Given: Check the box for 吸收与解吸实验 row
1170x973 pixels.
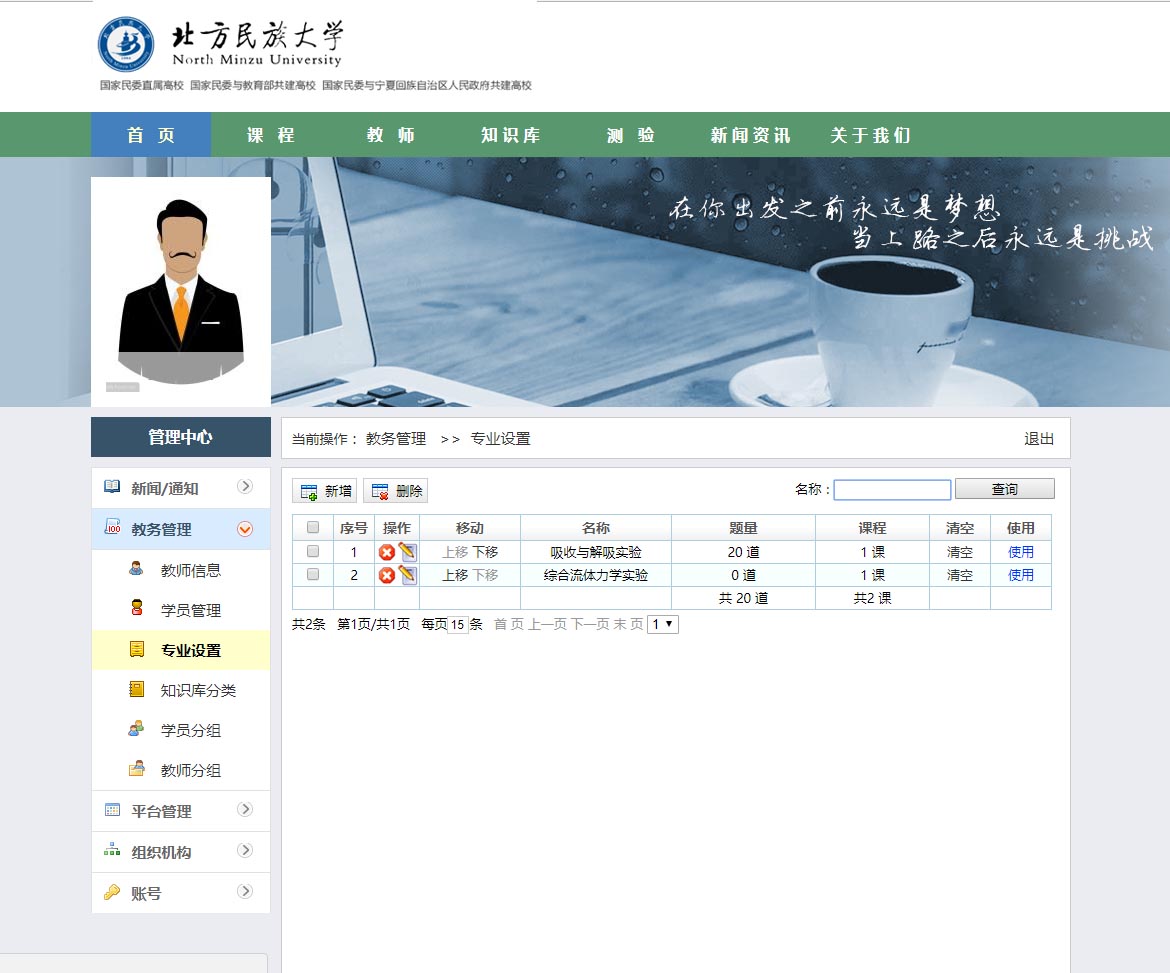Looking at the screenshot, I should [313, 552].
